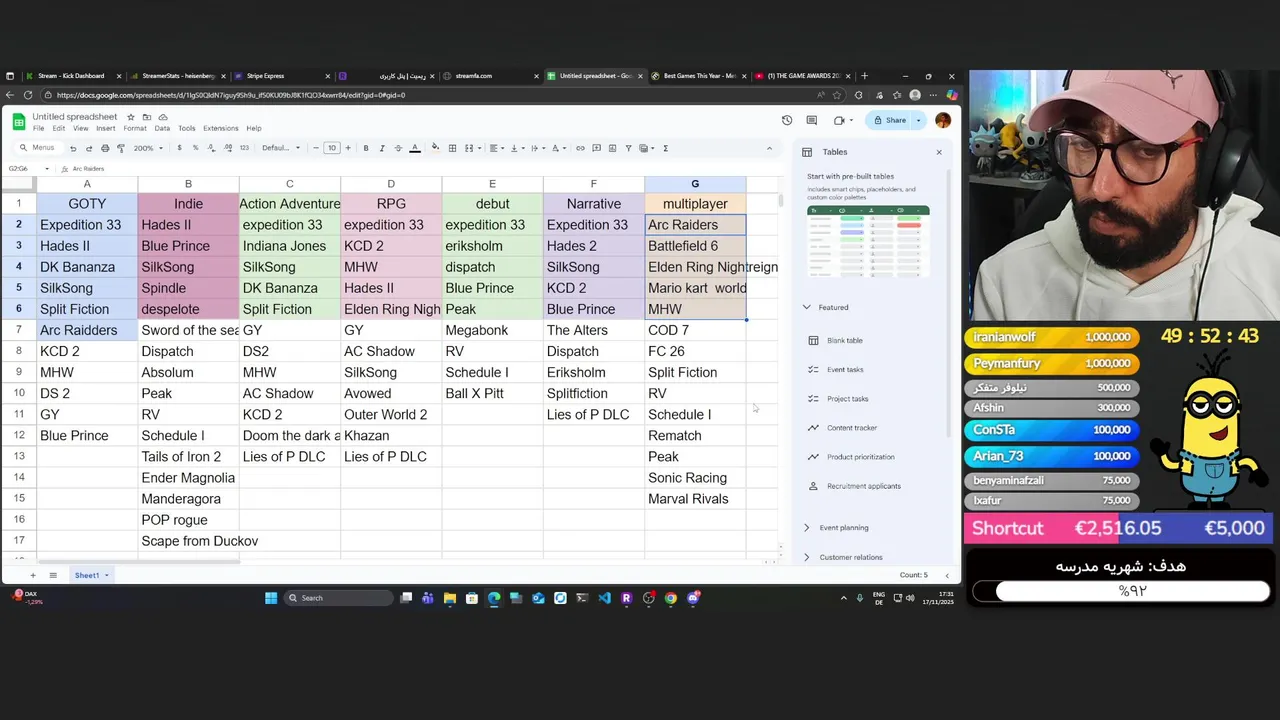Insert chart from toolbar
Image resolution: width=1280 pixels, height=720 pixels.
612,148
